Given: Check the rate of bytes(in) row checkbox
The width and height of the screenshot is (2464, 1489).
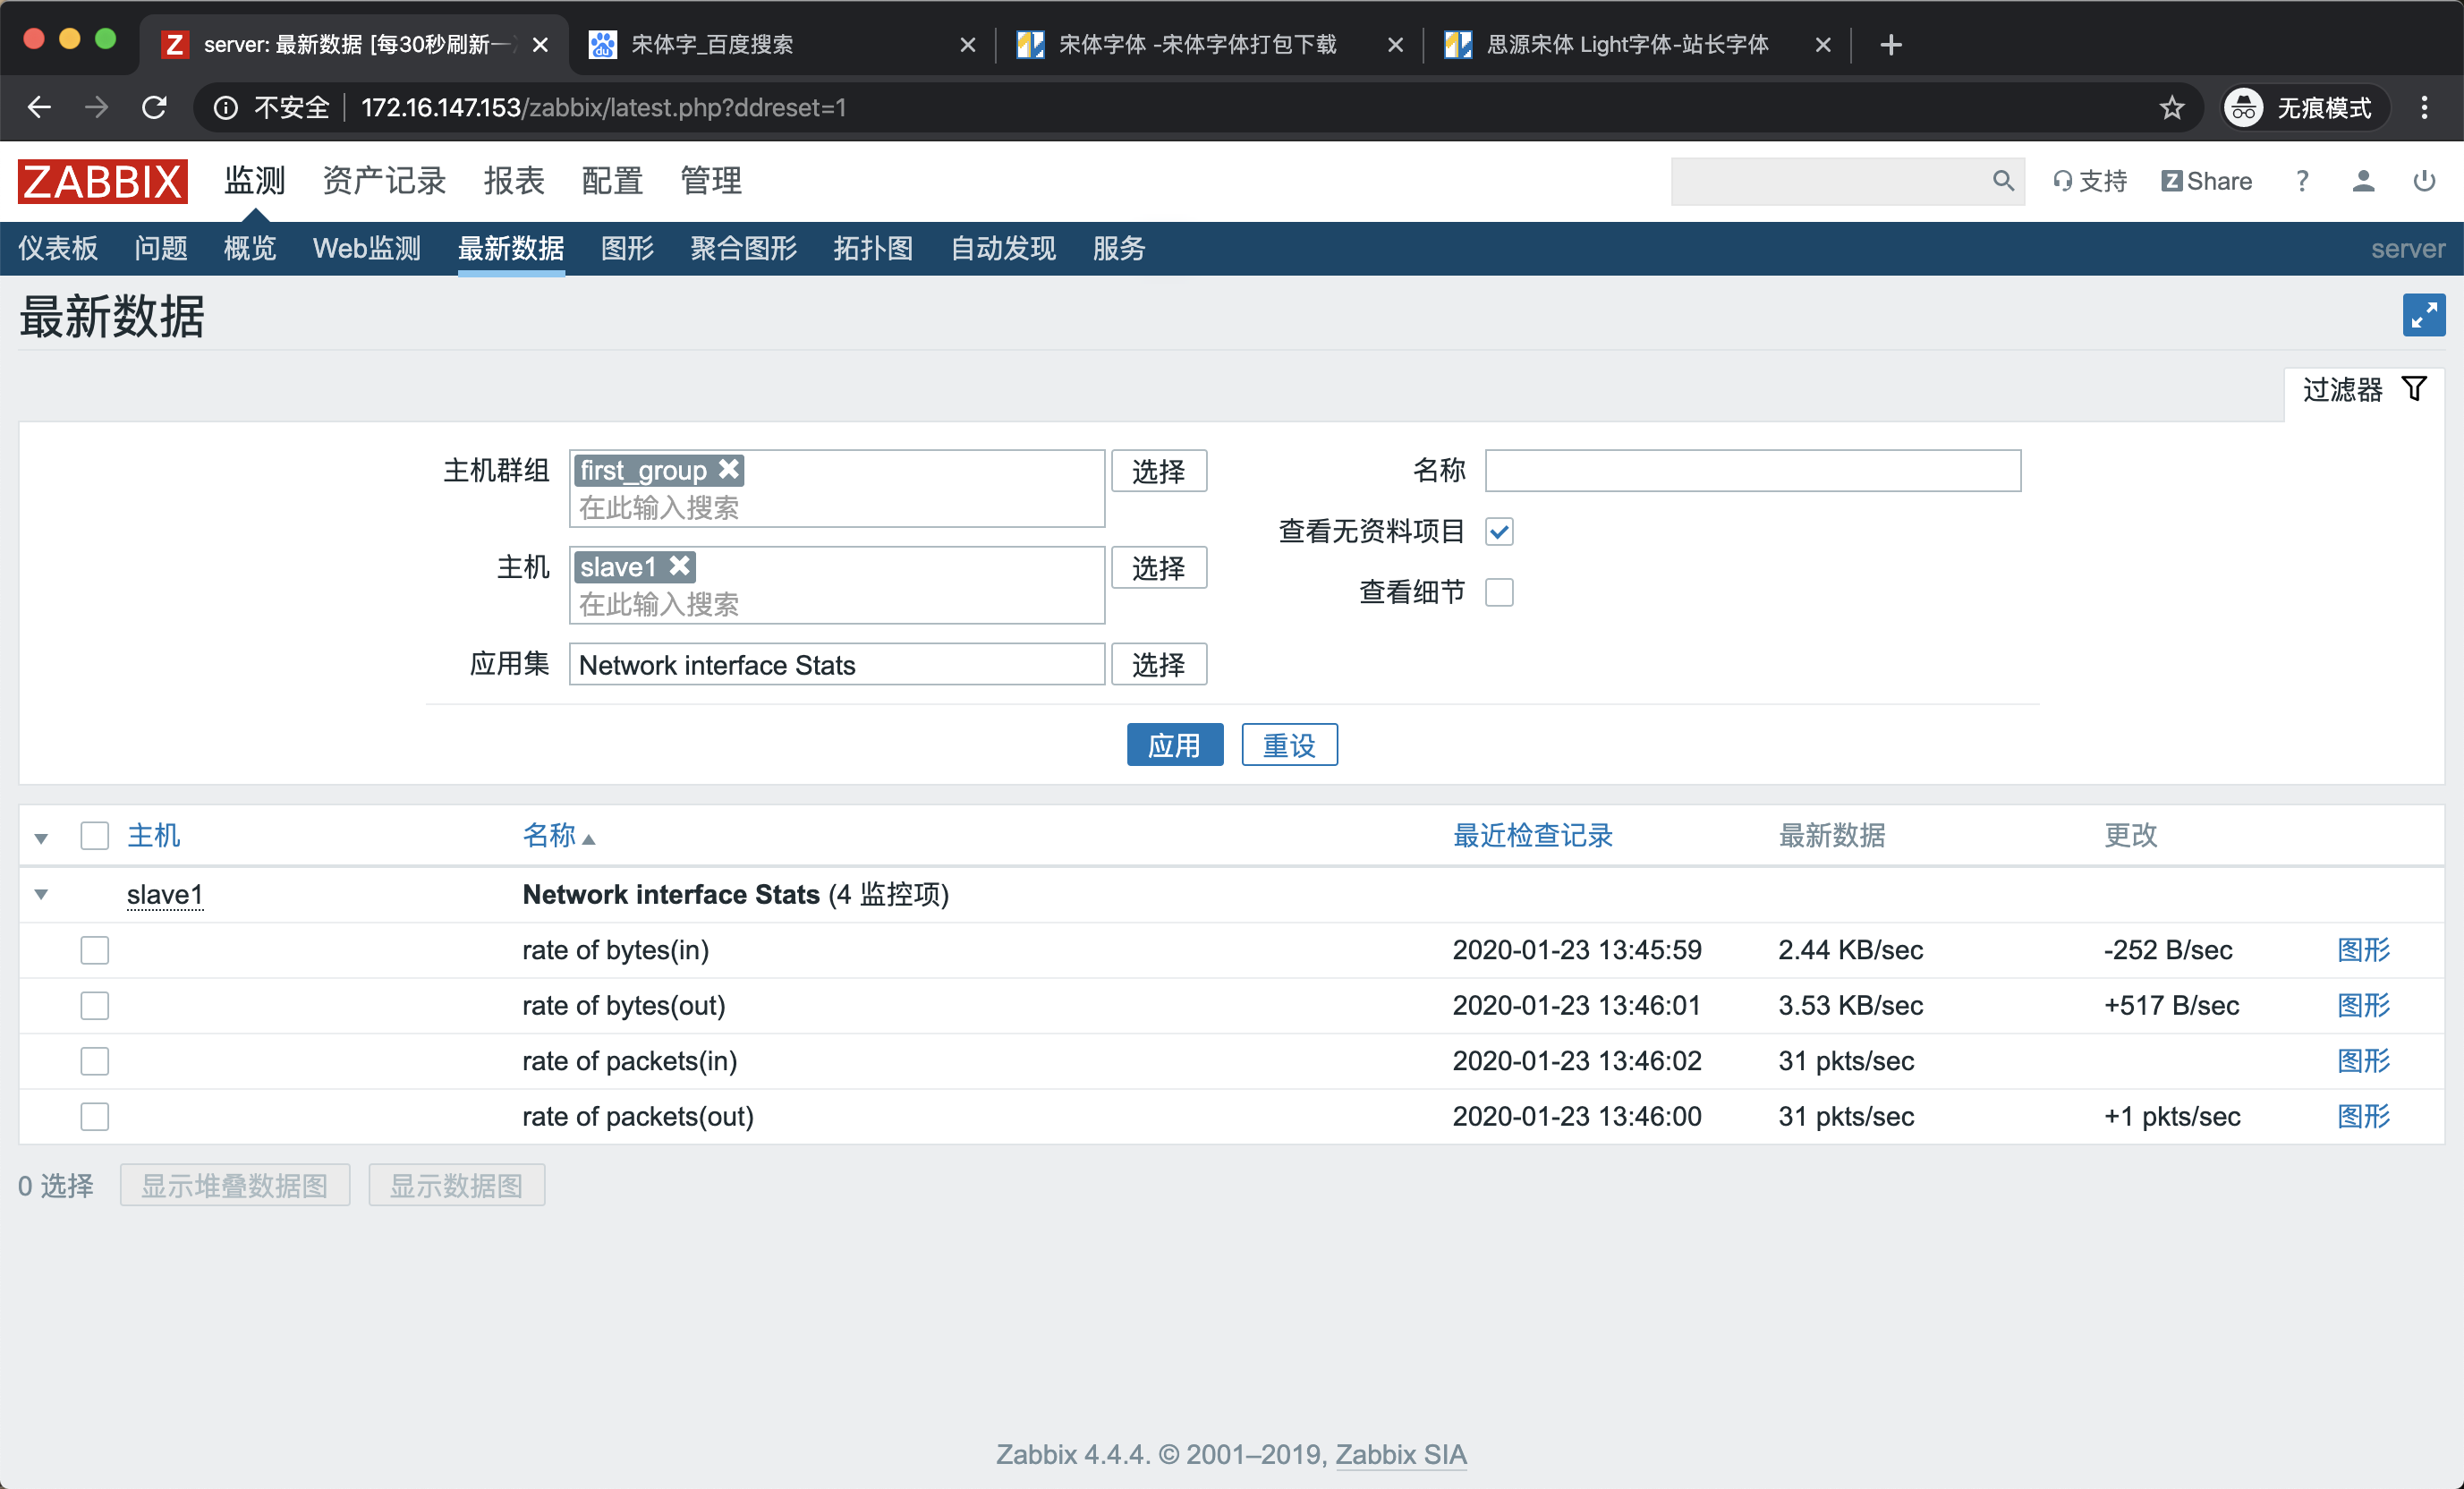Looking at the screenshot, I should pyautogui.click(x=95, y=950).
